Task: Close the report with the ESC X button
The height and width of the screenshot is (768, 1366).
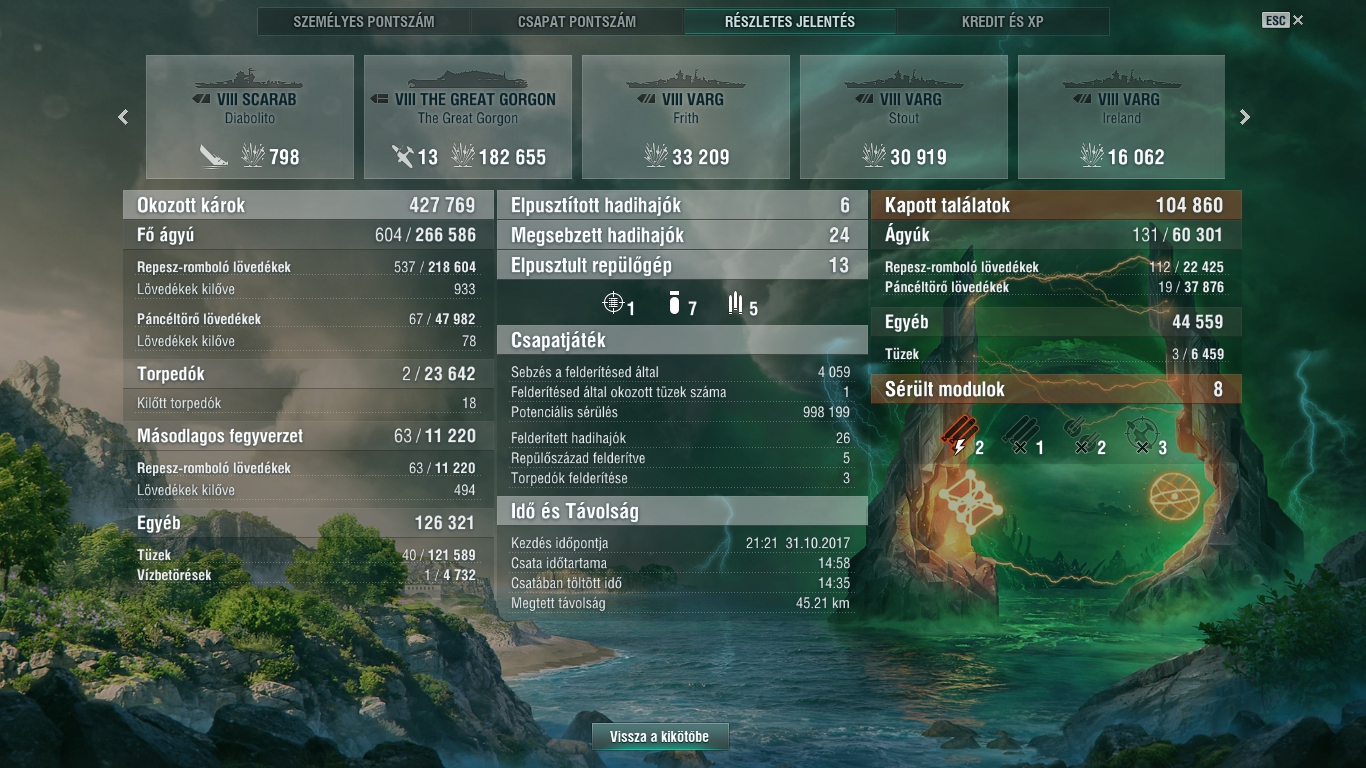Action: coord(1283,20)
